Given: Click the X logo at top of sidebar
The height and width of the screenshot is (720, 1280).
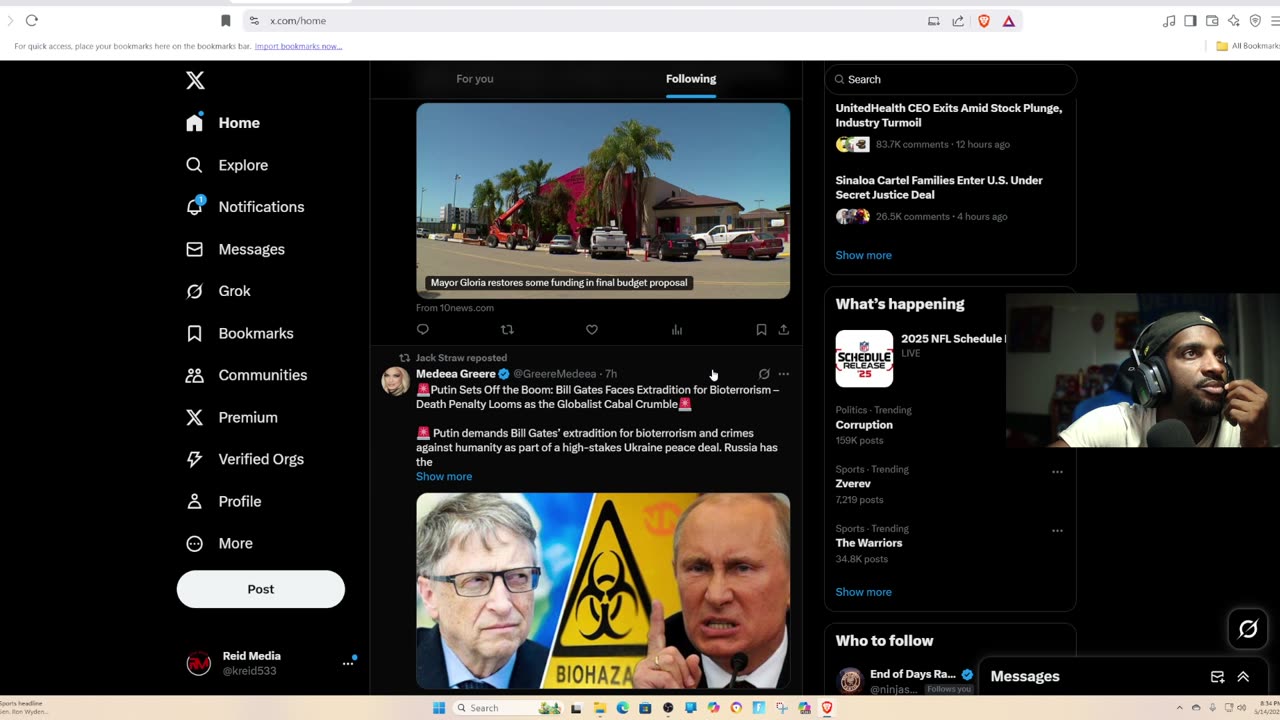Looking at the screenshot, I should (x=195, y=81).
